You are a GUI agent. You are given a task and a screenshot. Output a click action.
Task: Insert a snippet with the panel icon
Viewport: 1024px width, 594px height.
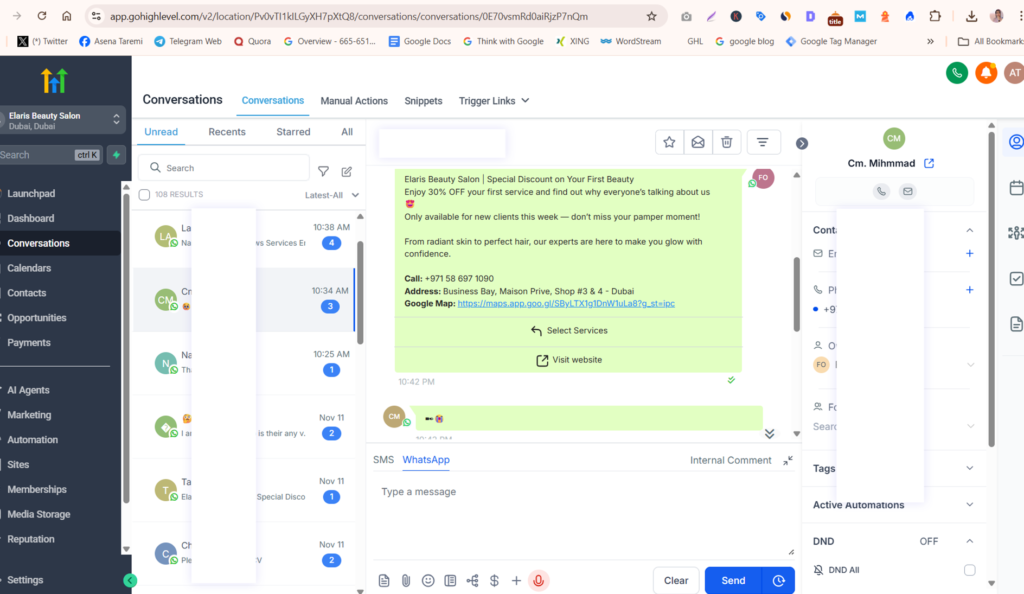click(450, 580)
